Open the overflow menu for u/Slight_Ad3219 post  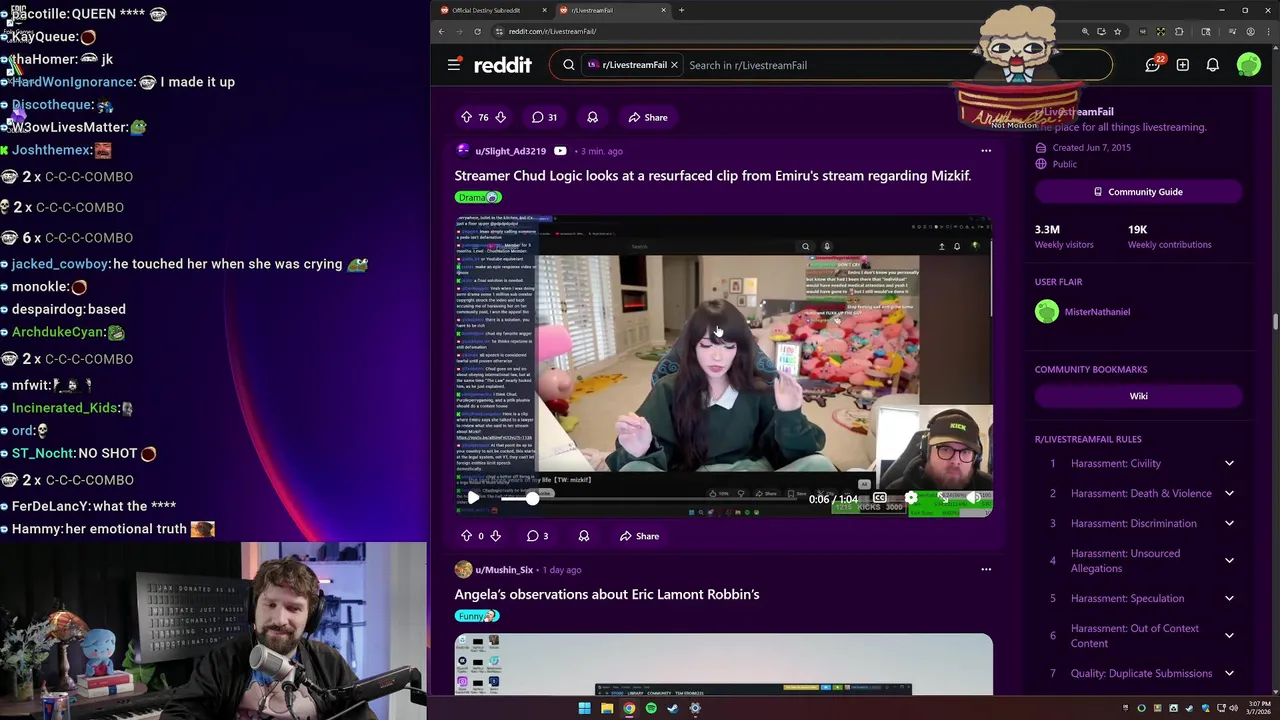click(x=986, y=151)
